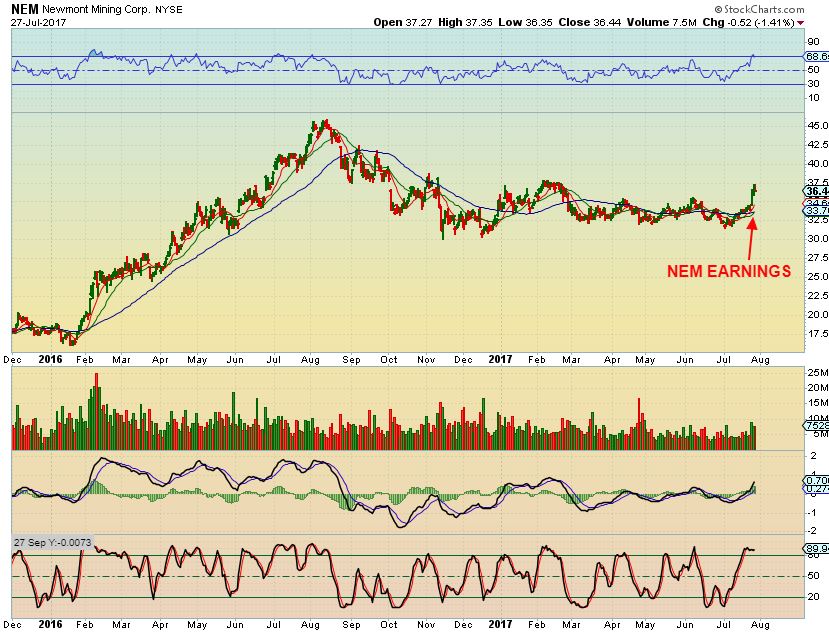Click the 30 level on the RSI axis
The width and height of the screenshot is (829, 632).
813,84
